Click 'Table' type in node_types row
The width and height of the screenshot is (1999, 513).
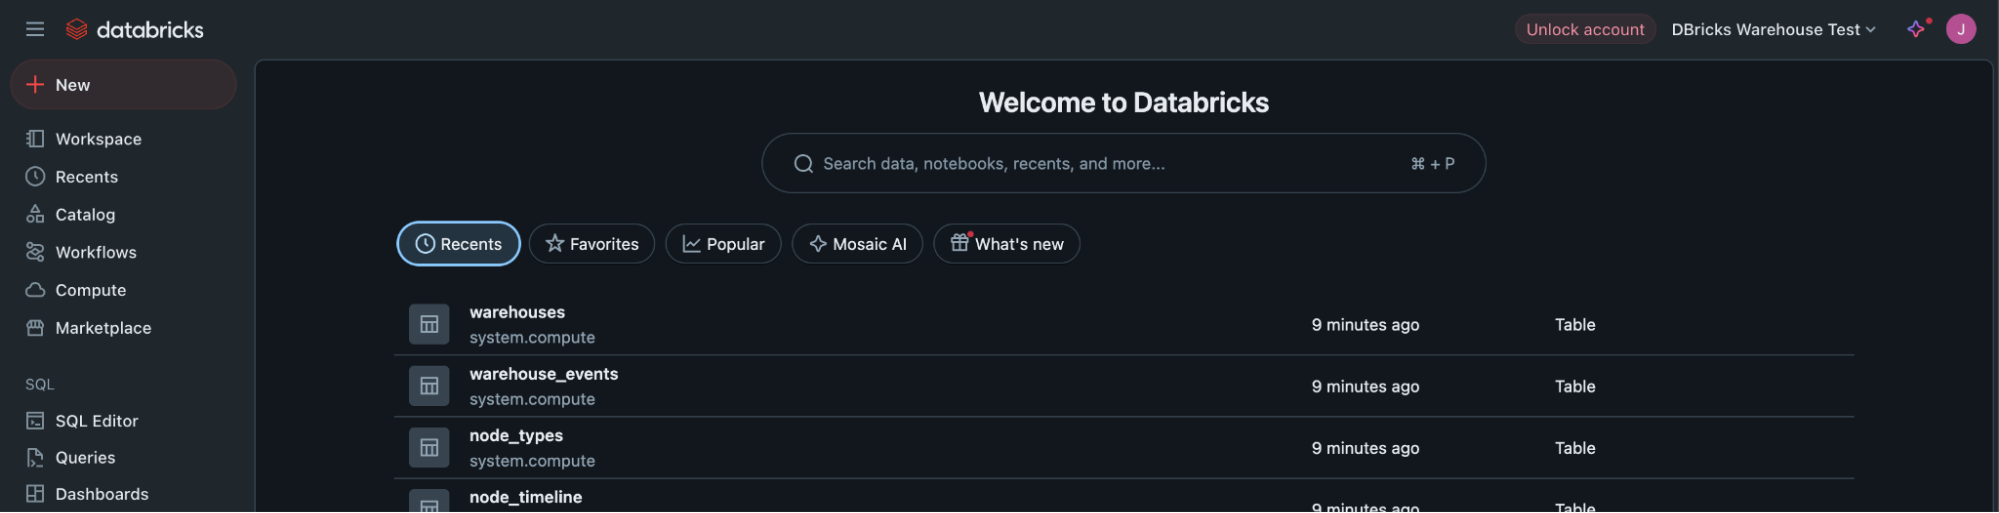point(1575,448)
